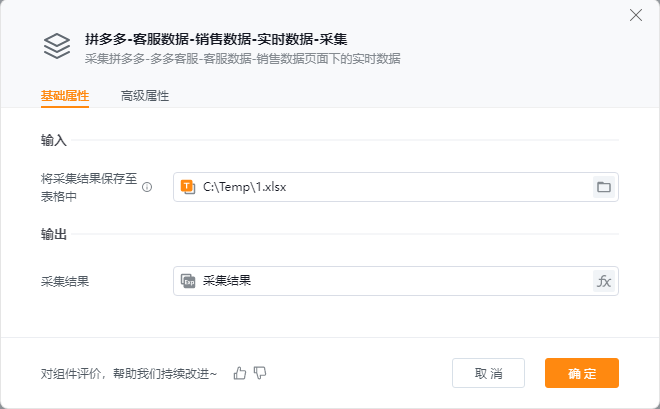Click the 输出 section header
660x409 pixels.
point(54,234)
